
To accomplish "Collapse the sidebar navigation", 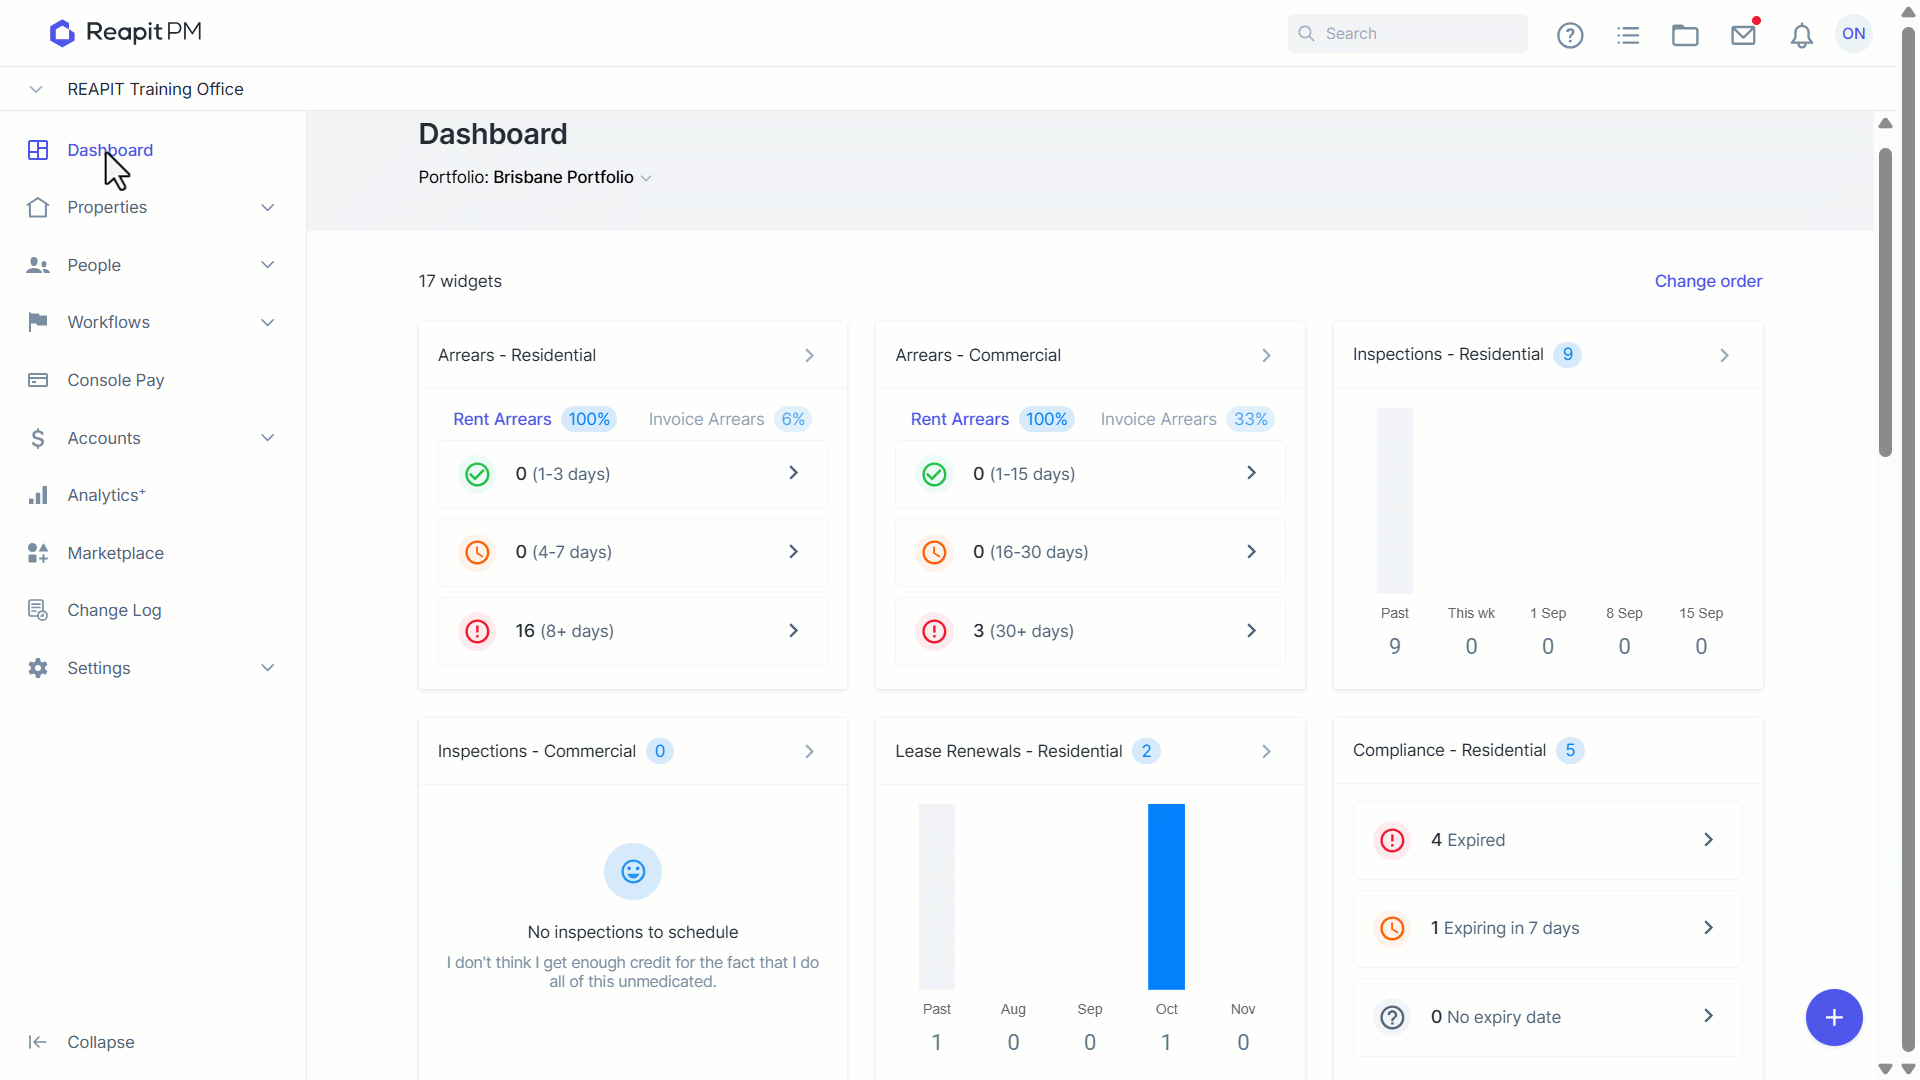I will [81, 1042].
